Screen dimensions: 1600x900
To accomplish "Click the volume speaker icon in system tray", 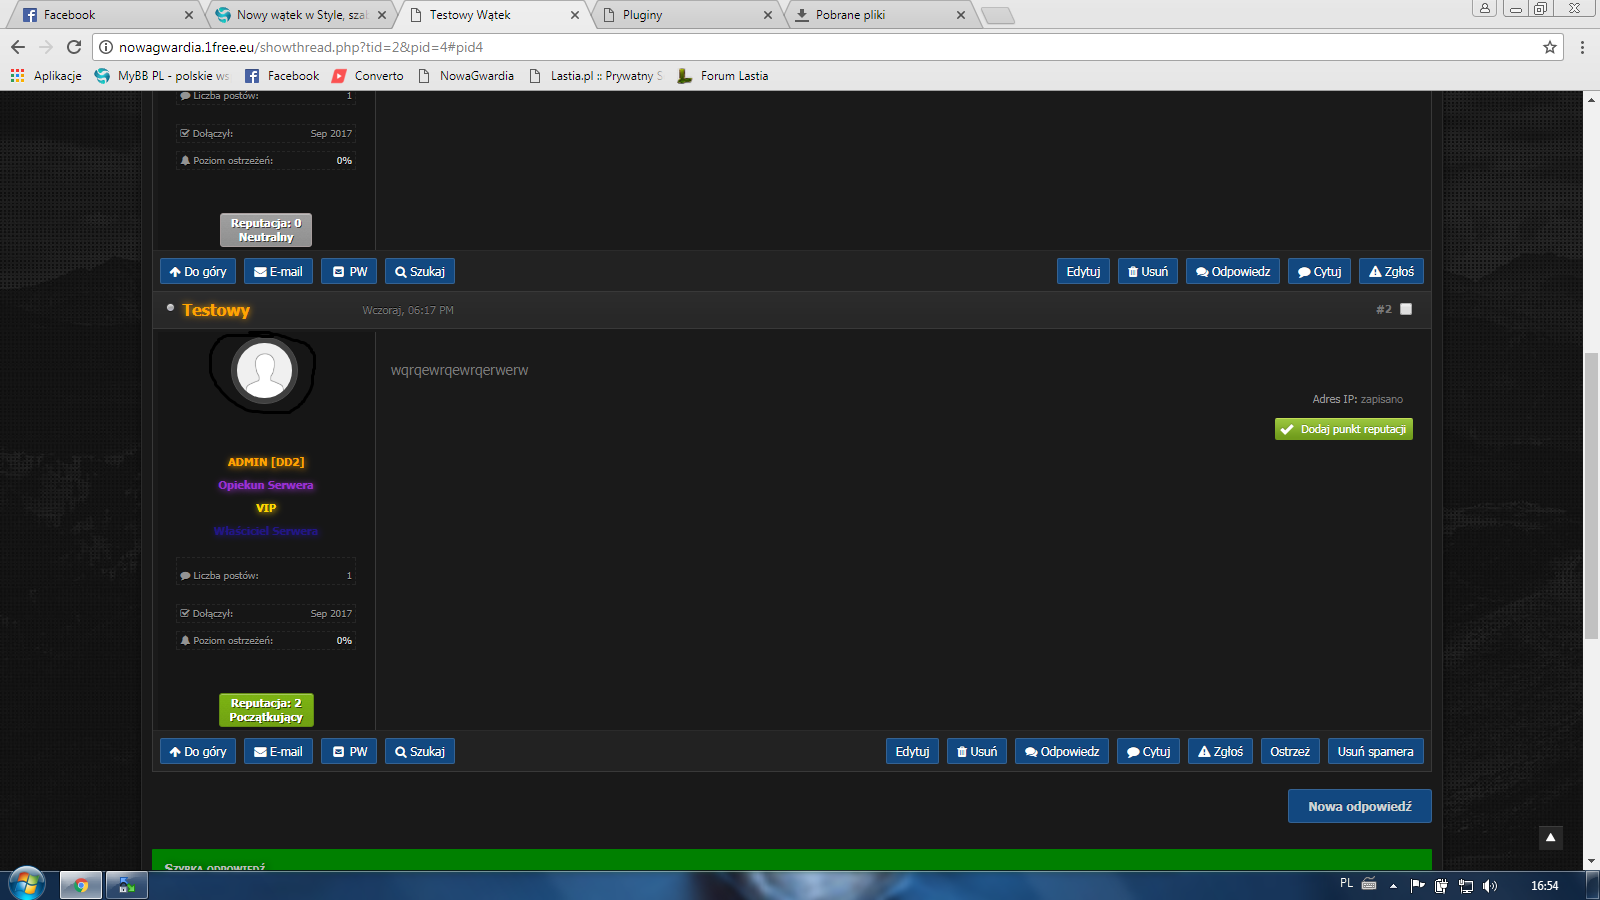I will [1490, 885].
